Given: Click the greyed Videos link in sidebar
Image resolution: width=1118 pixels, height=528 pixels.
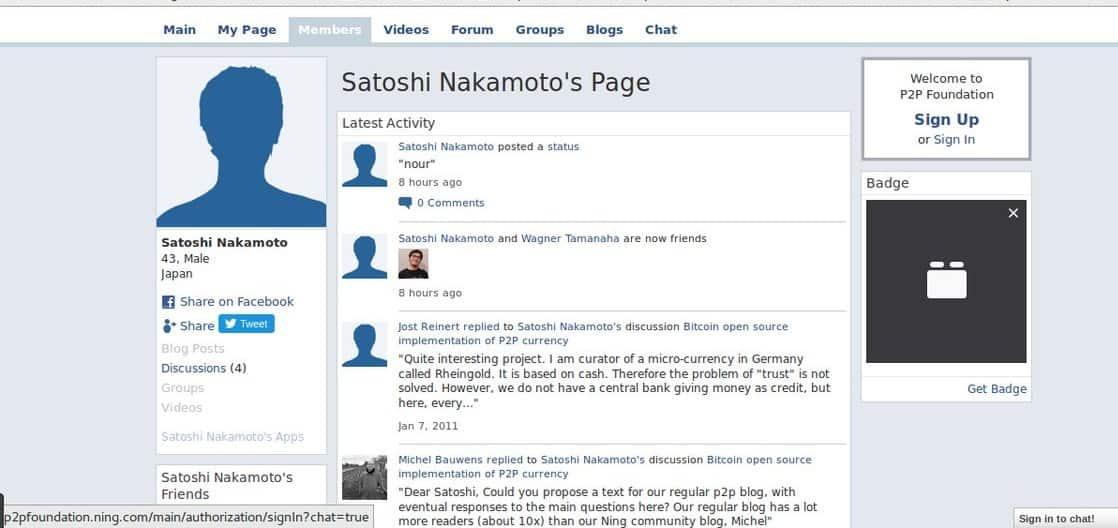Looking at the screenshot, I should [182, 408].
